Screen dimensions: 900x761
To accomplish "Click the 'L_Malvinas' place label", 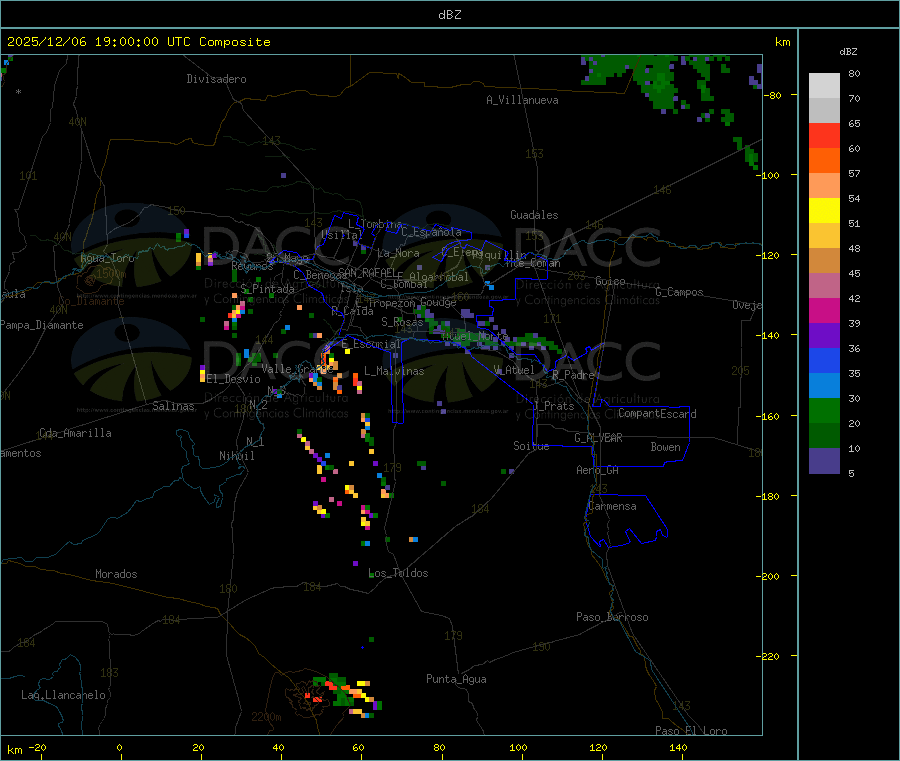I will [x=394, y=371].
